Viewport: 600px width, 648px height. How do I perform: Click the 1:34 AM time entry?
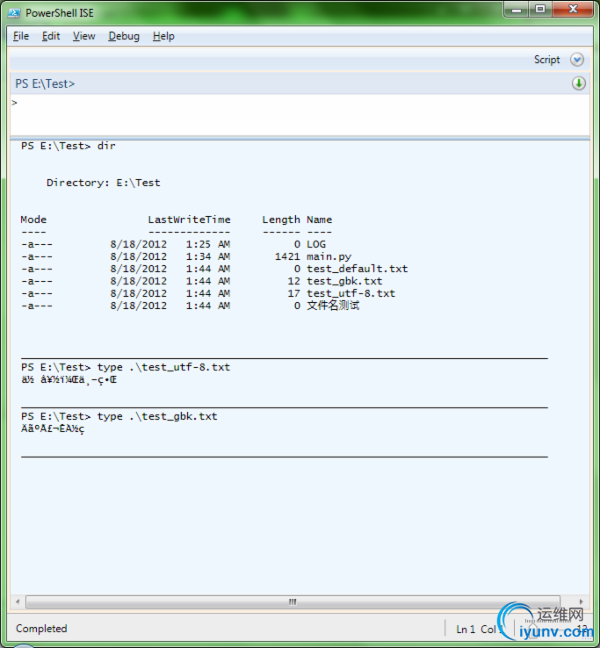(x=208, y=257)
